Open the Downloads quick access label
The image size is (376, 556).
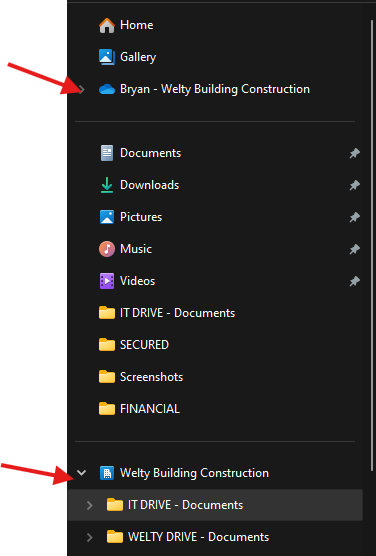[149, 185]
